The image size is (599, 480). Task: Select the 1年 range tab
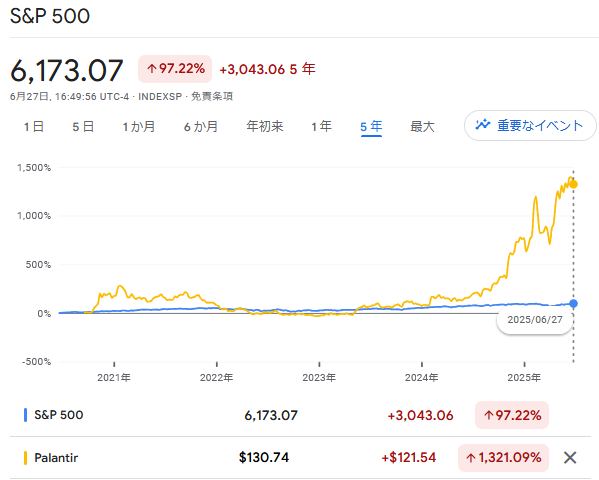(x=321, y=126)
